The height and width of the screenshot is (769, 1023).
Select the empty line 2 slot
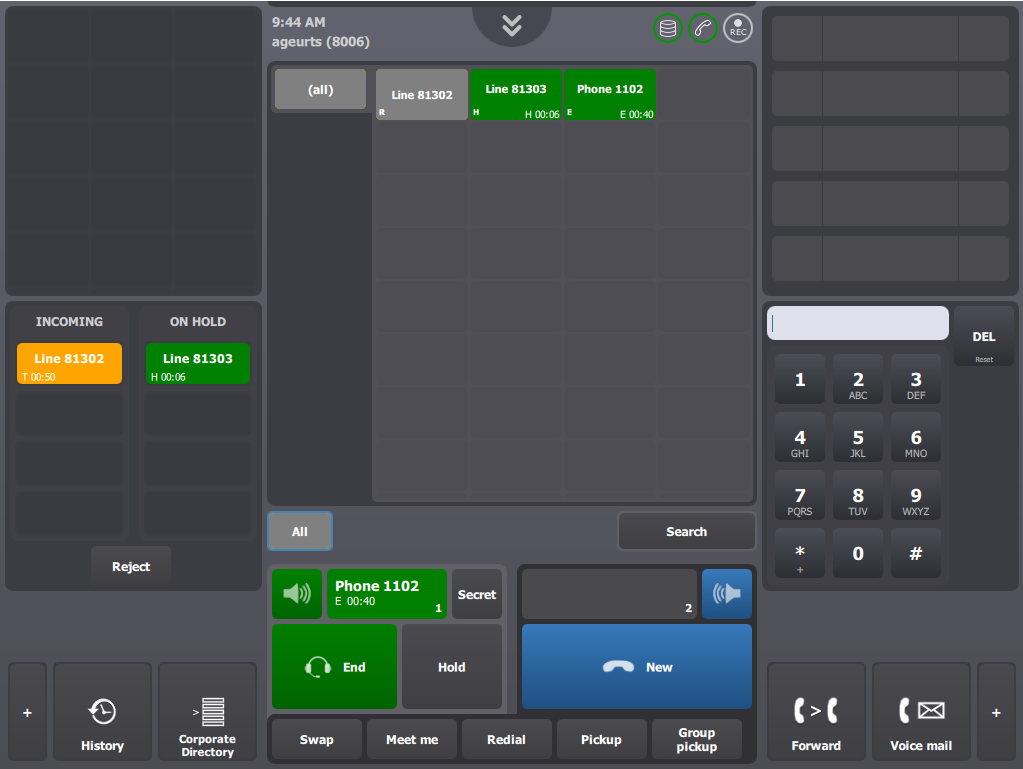coord(609,594)
